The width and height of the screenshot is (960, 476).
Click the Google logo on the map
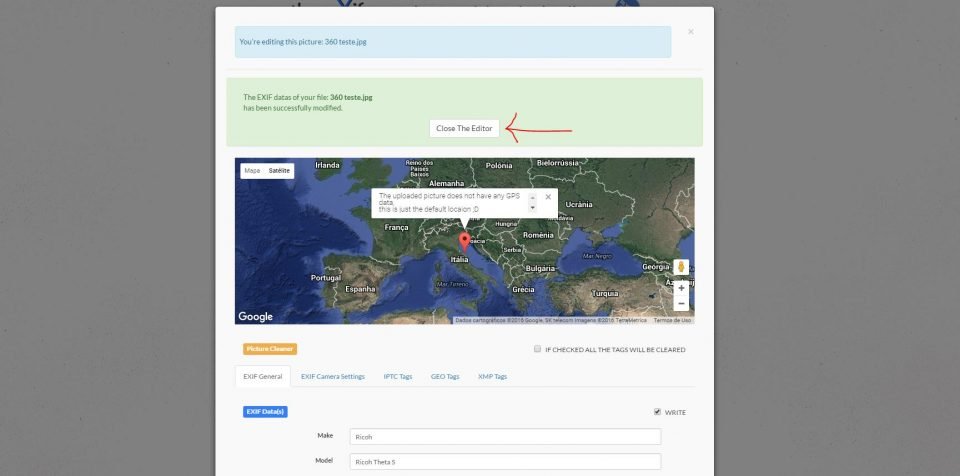pos(255,317)
